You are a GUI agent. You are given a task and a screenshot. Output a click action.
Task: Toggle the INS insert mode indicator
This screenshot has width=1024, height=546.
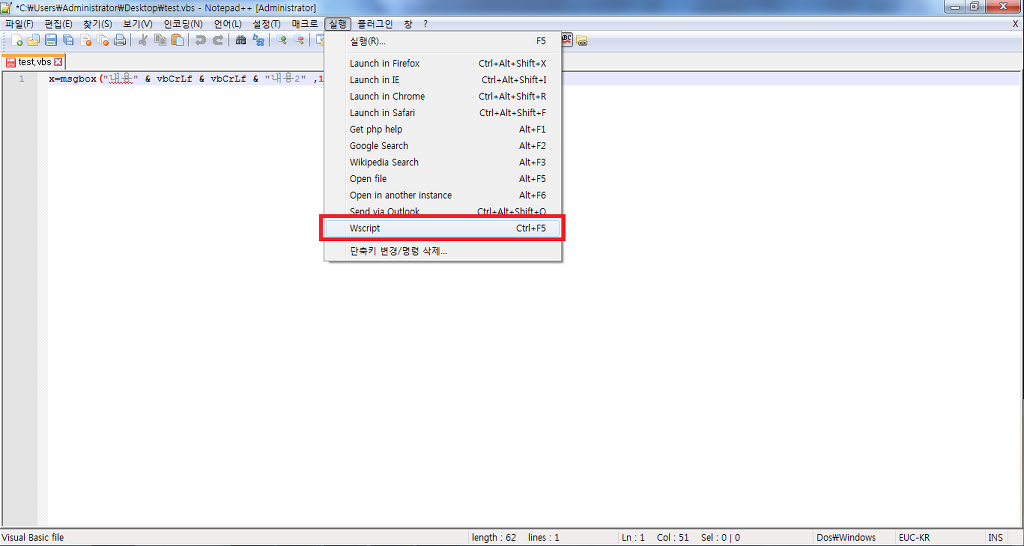[995, 538]
